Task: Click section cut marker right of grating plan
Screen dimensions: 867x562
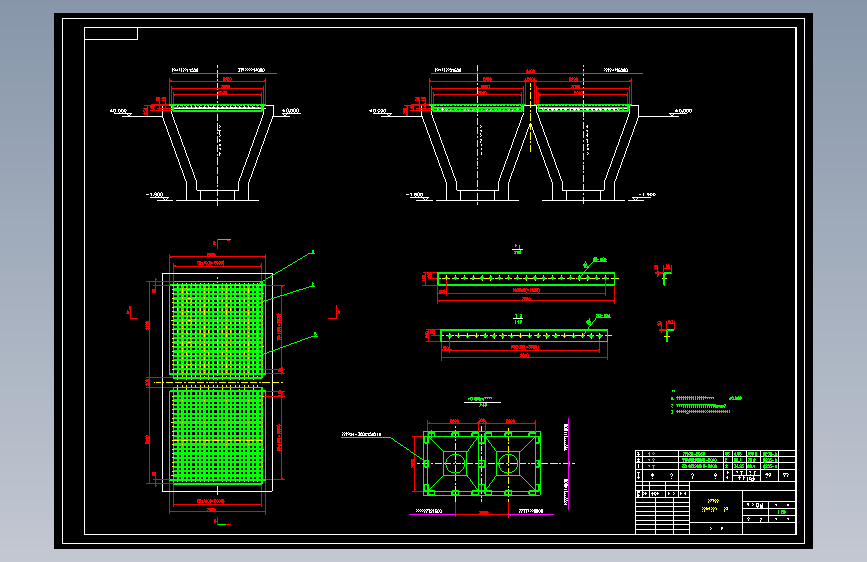Action: tap(334, 313)
